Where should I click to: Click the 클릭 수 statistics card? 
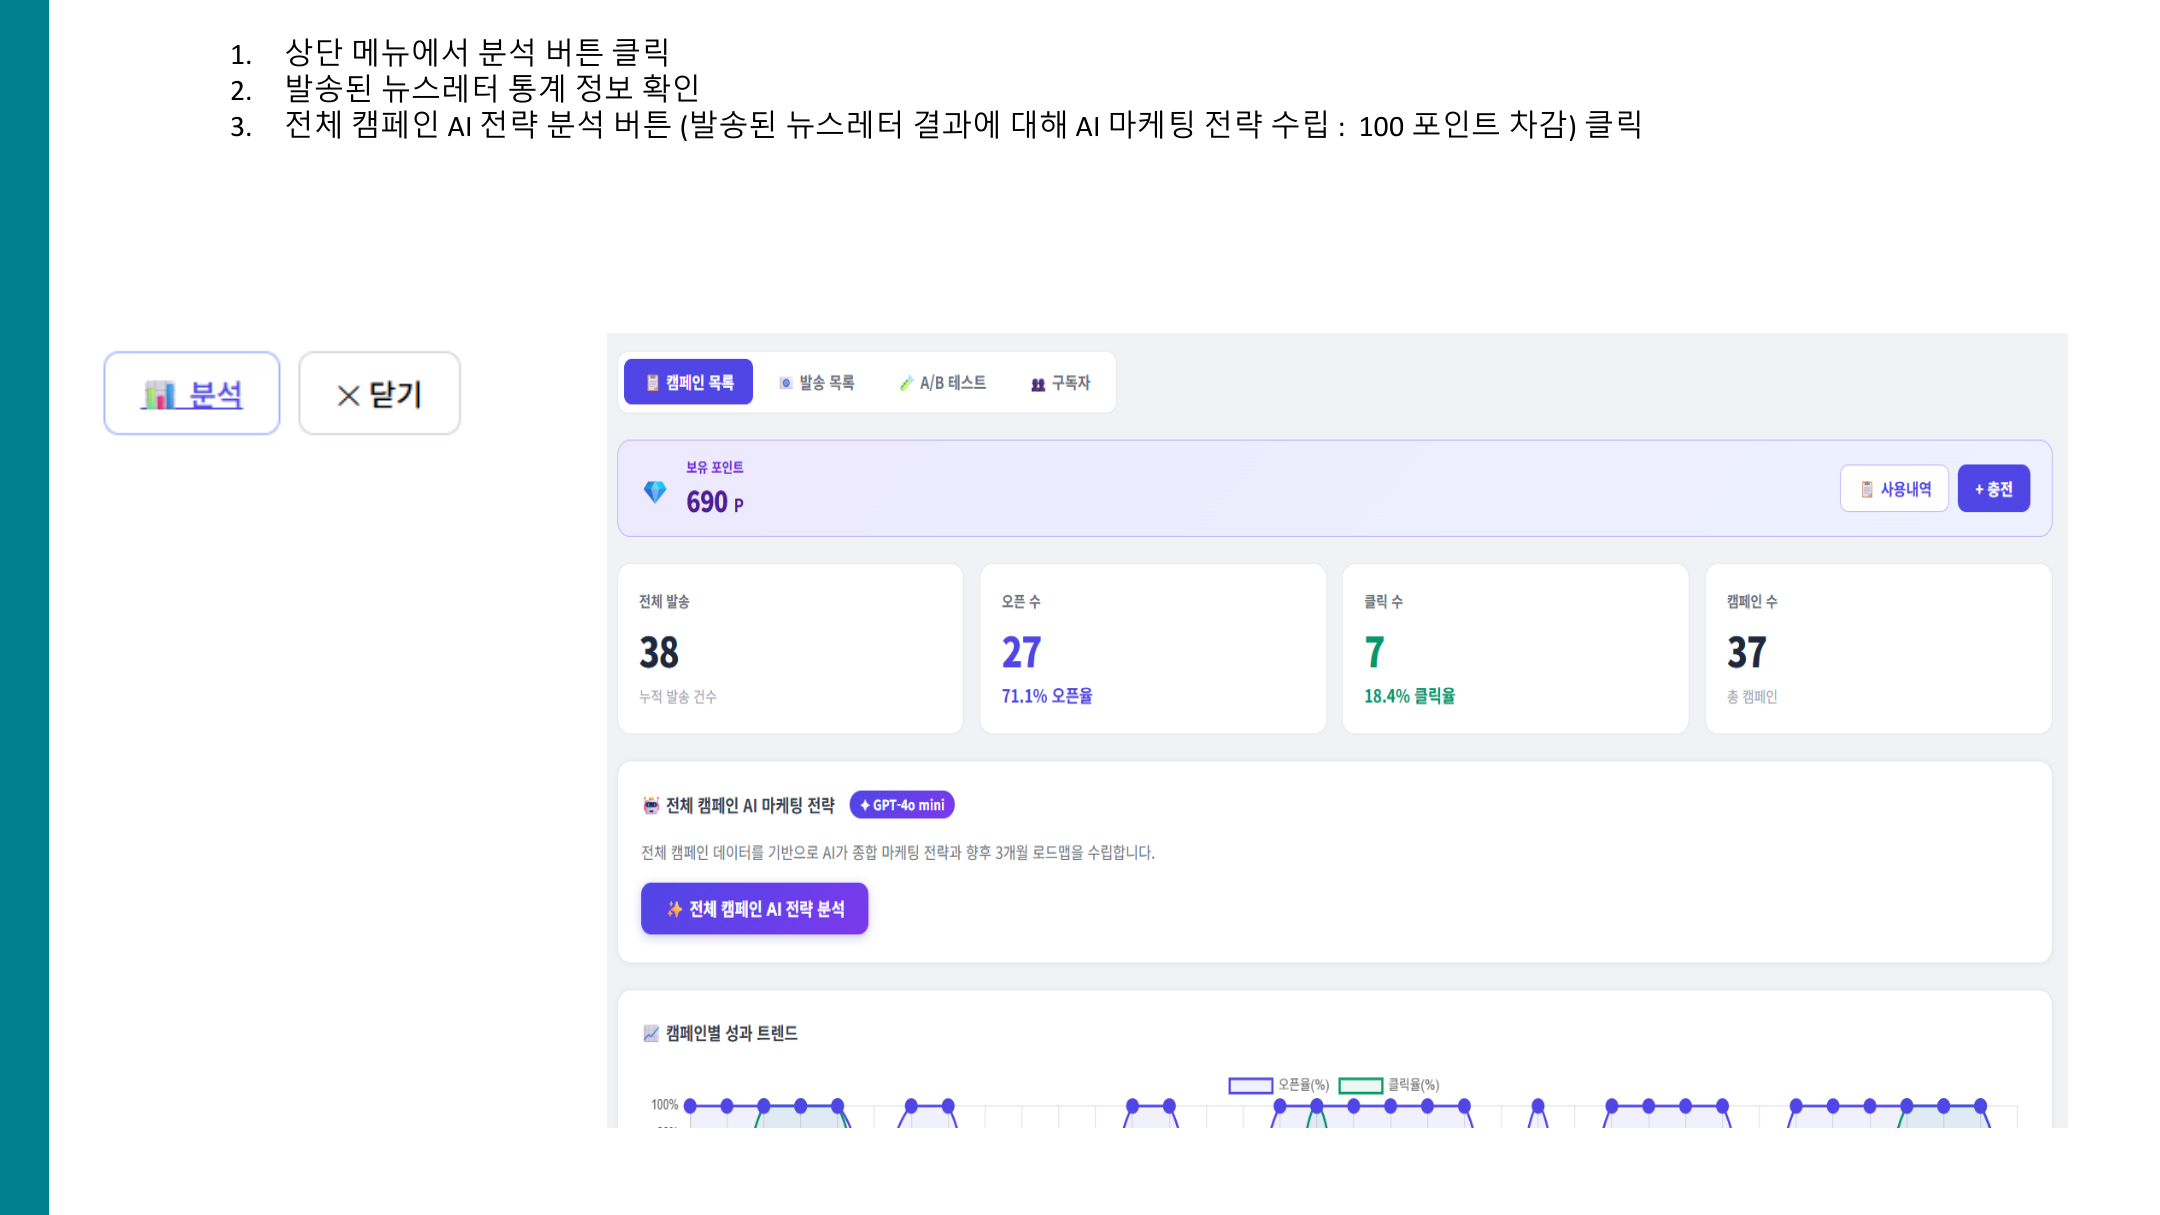(1515, 648)
